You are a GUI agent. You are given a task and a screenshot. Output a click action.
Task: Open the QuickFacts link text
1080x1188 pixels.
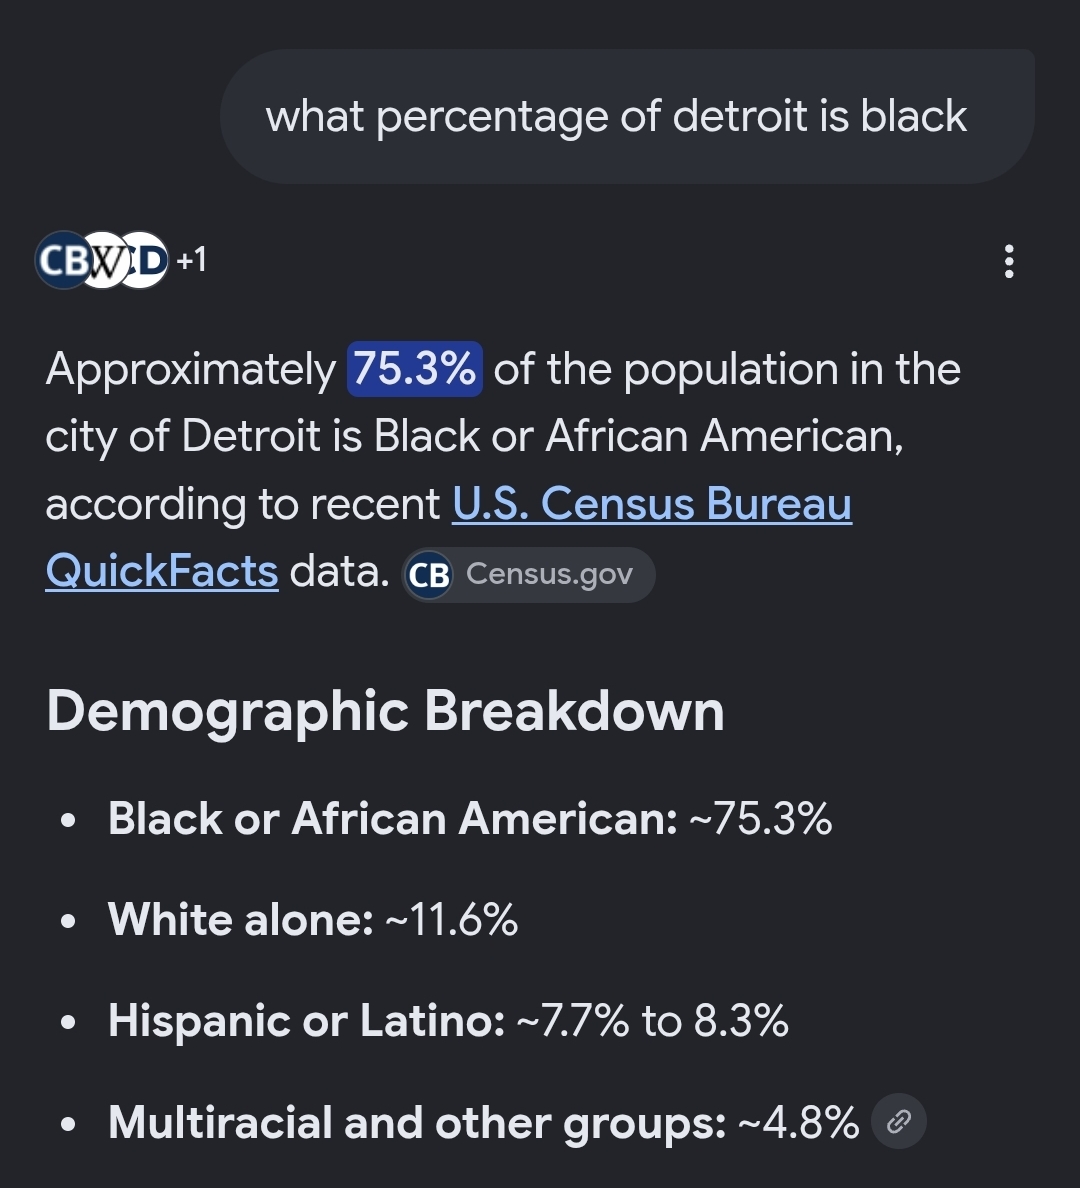(161, 571)
